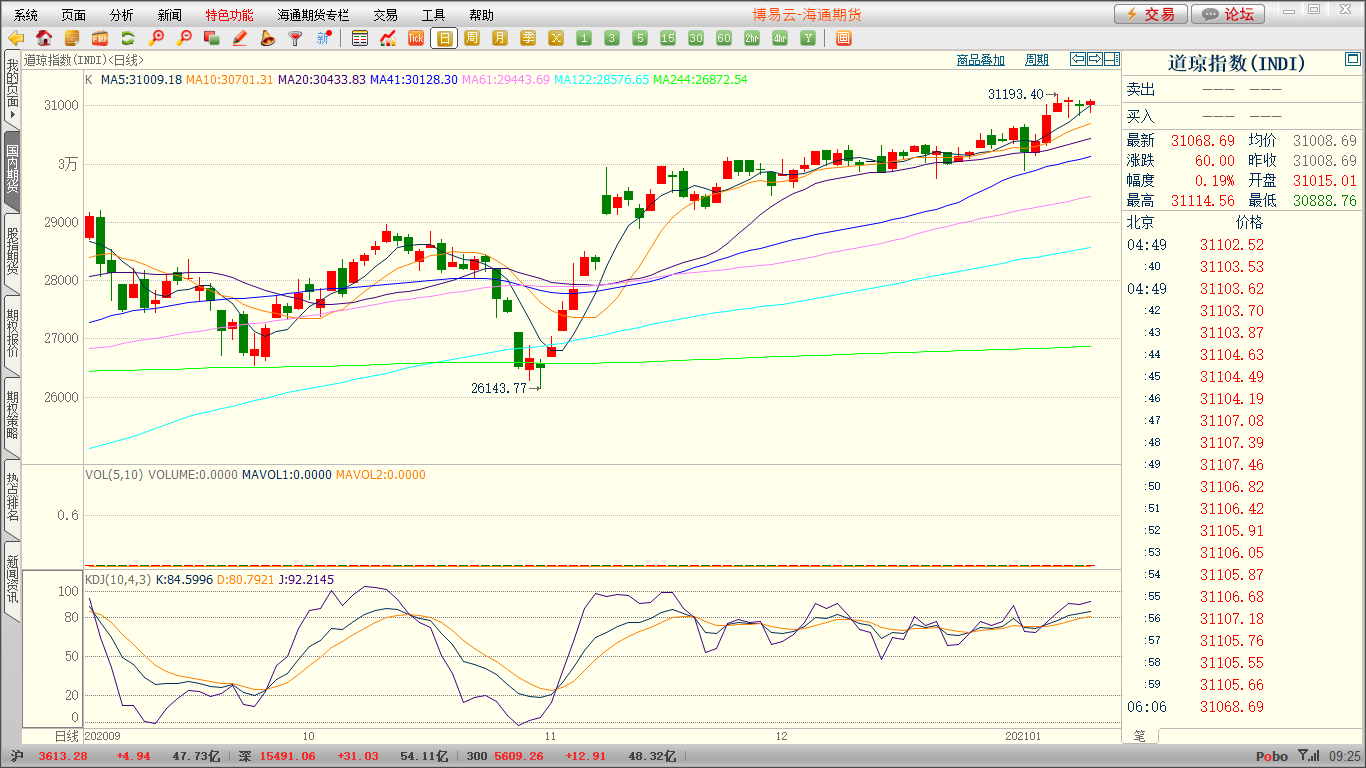Open the F10 information icon

100,38
